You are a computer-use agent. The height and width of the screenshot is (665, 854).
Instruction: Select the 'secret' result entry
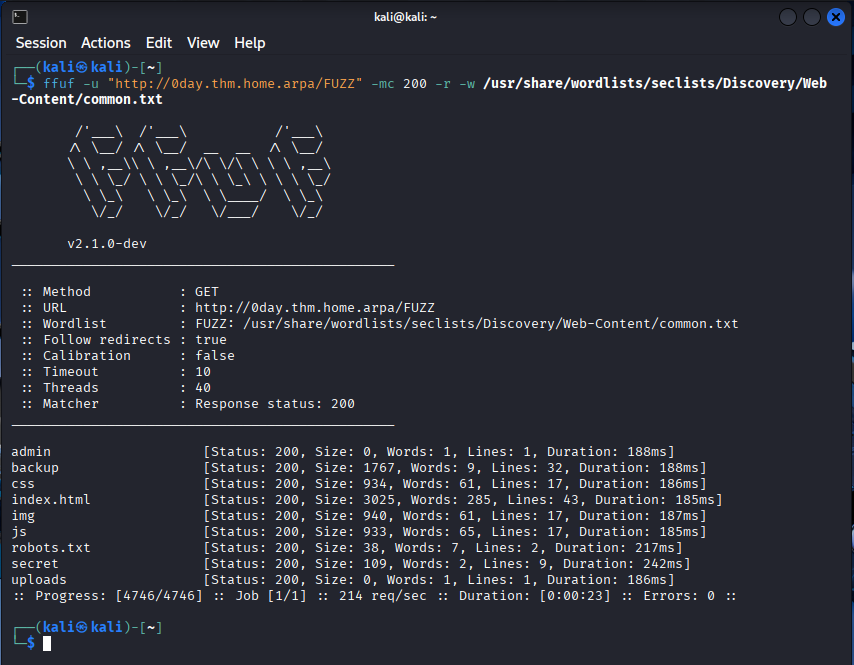[x=35, y=564]
